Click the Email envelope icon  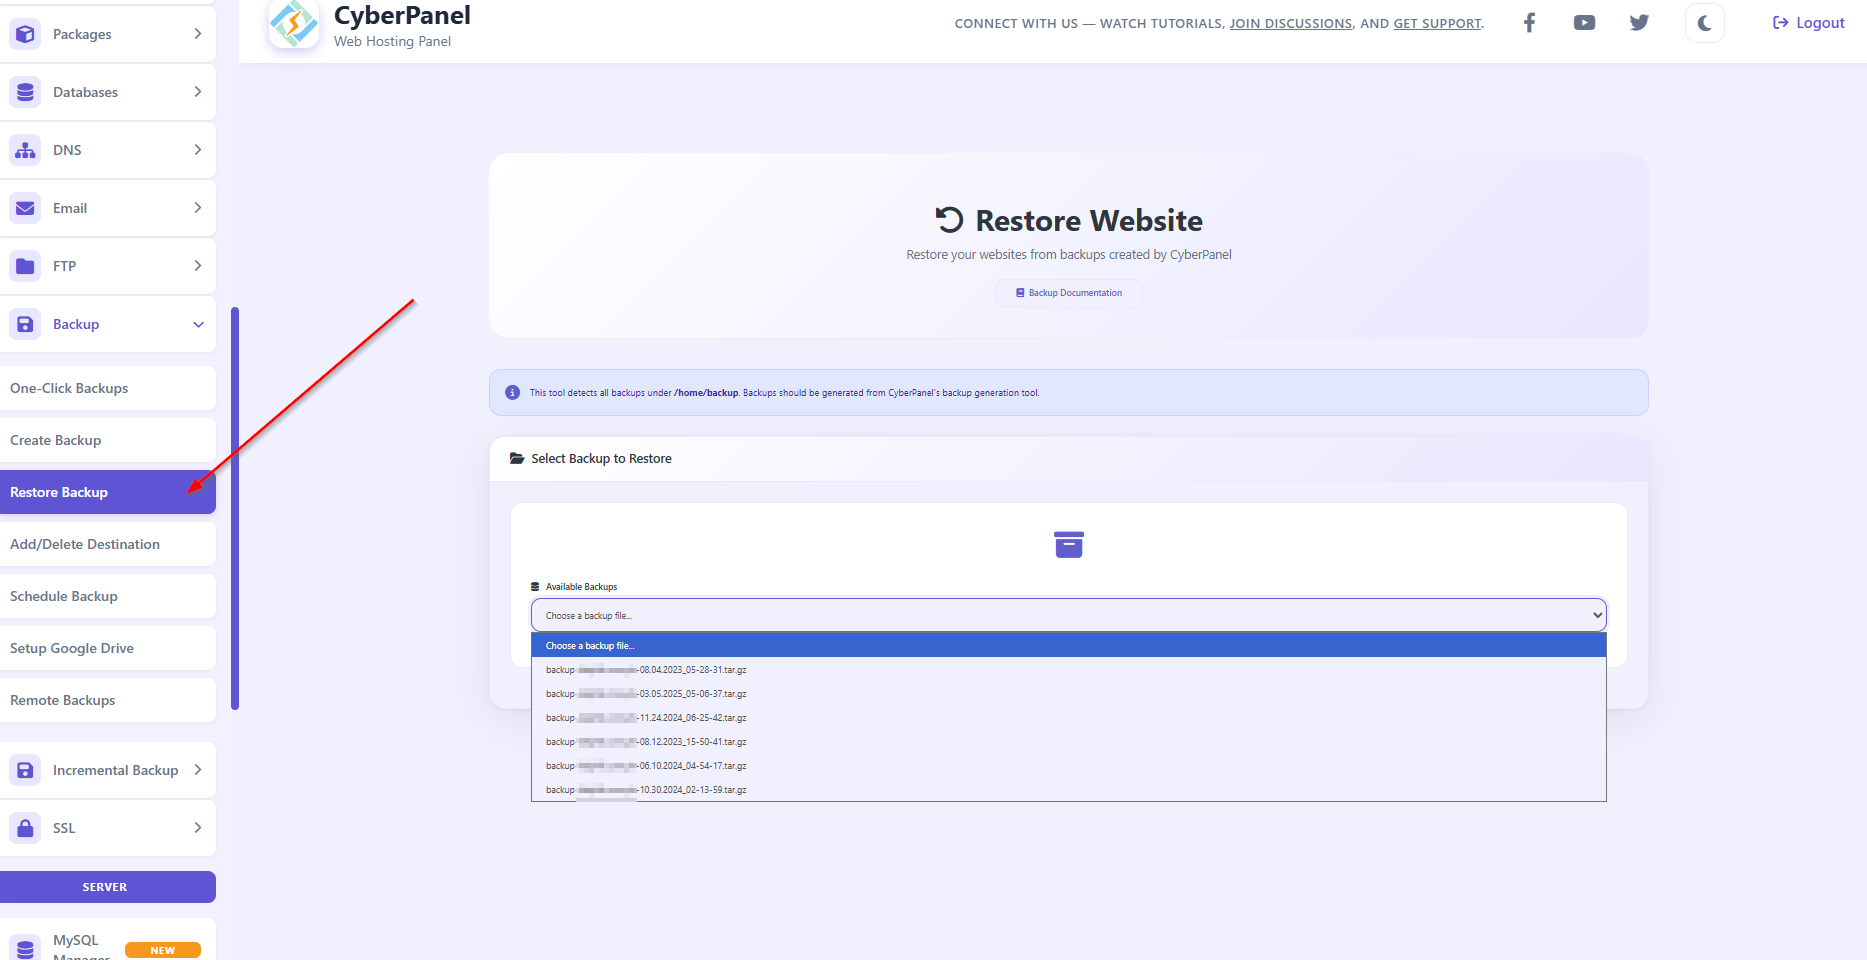click(26, 208)
